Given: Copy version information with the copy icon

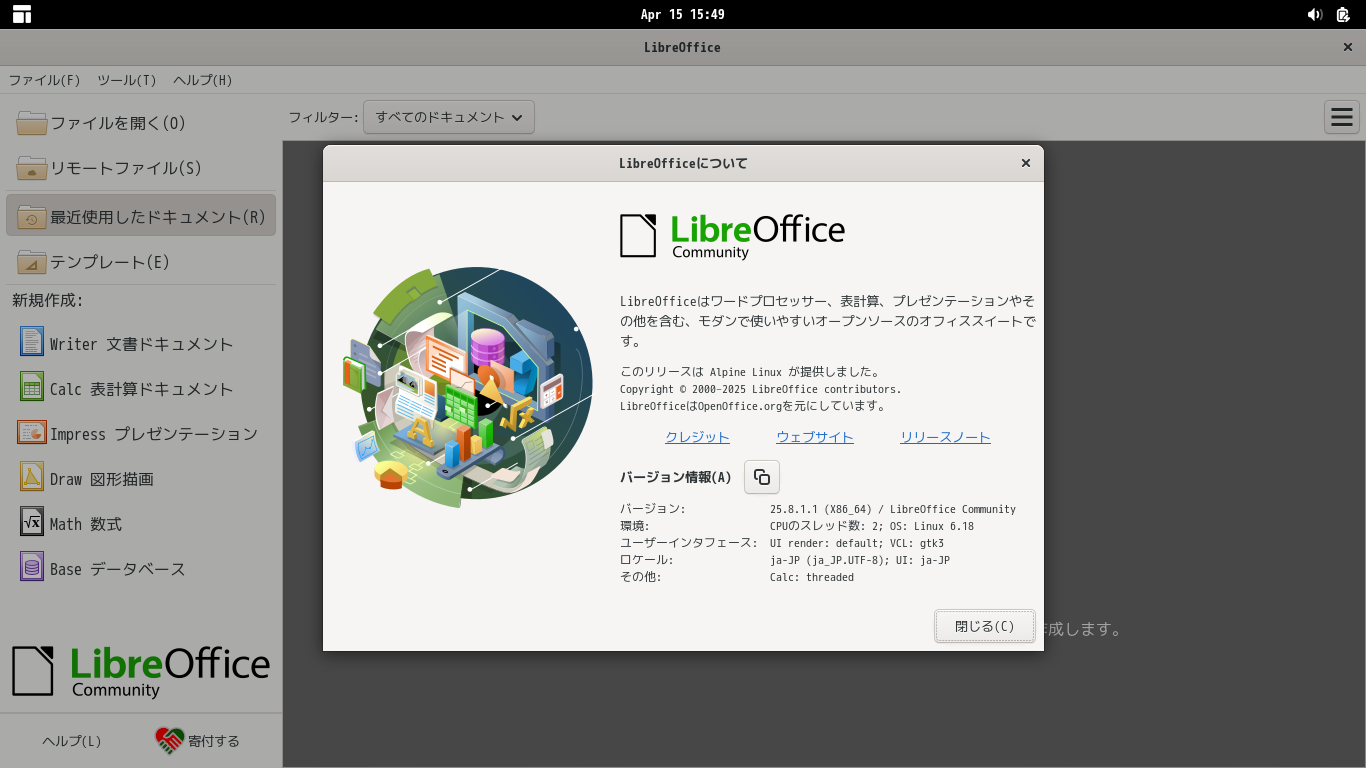Looking at the screenshot, I should point(762,477).
